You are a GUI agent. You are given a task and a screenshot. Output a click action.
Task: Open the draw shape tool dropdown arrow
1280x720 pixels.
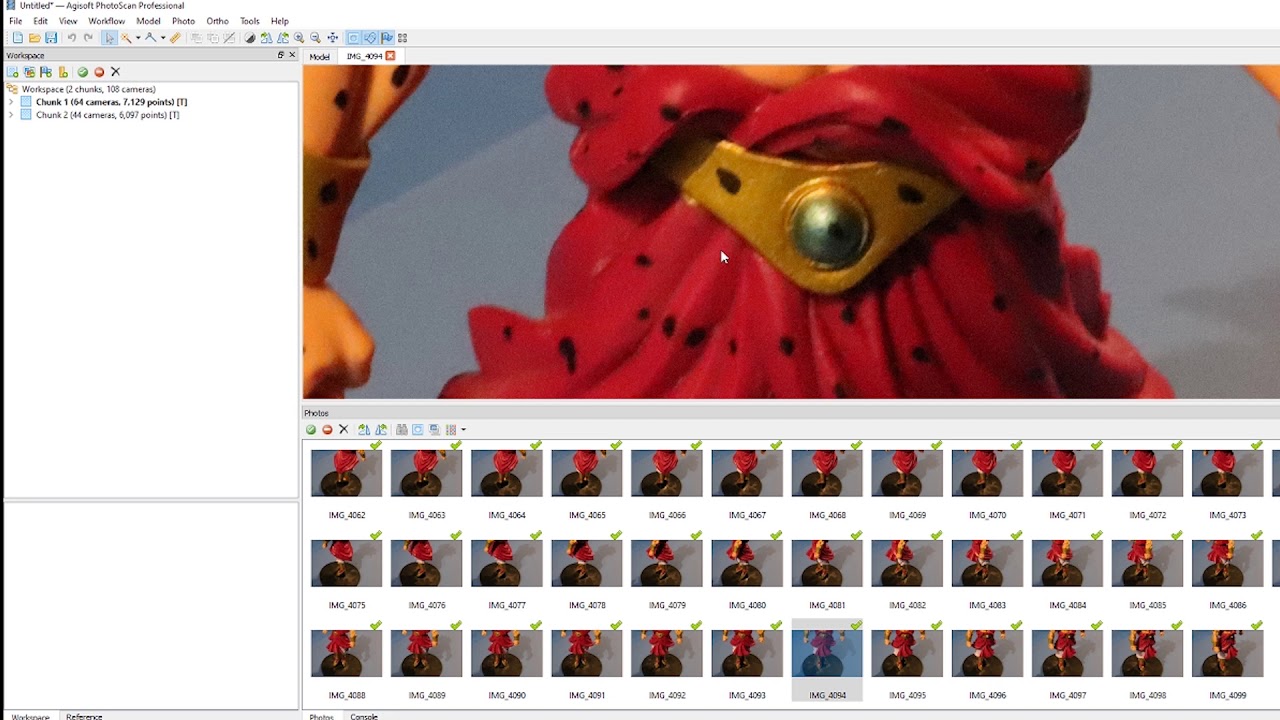click(163, 38)
